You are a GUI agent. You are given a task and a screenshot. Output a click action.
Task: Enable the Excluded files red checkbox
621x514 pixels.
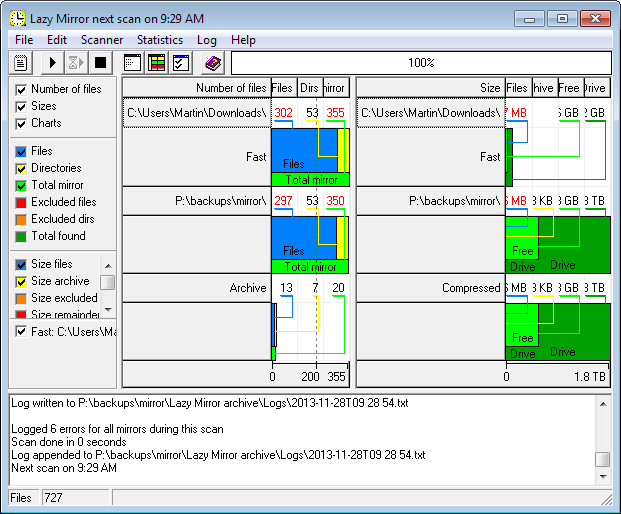21,202
